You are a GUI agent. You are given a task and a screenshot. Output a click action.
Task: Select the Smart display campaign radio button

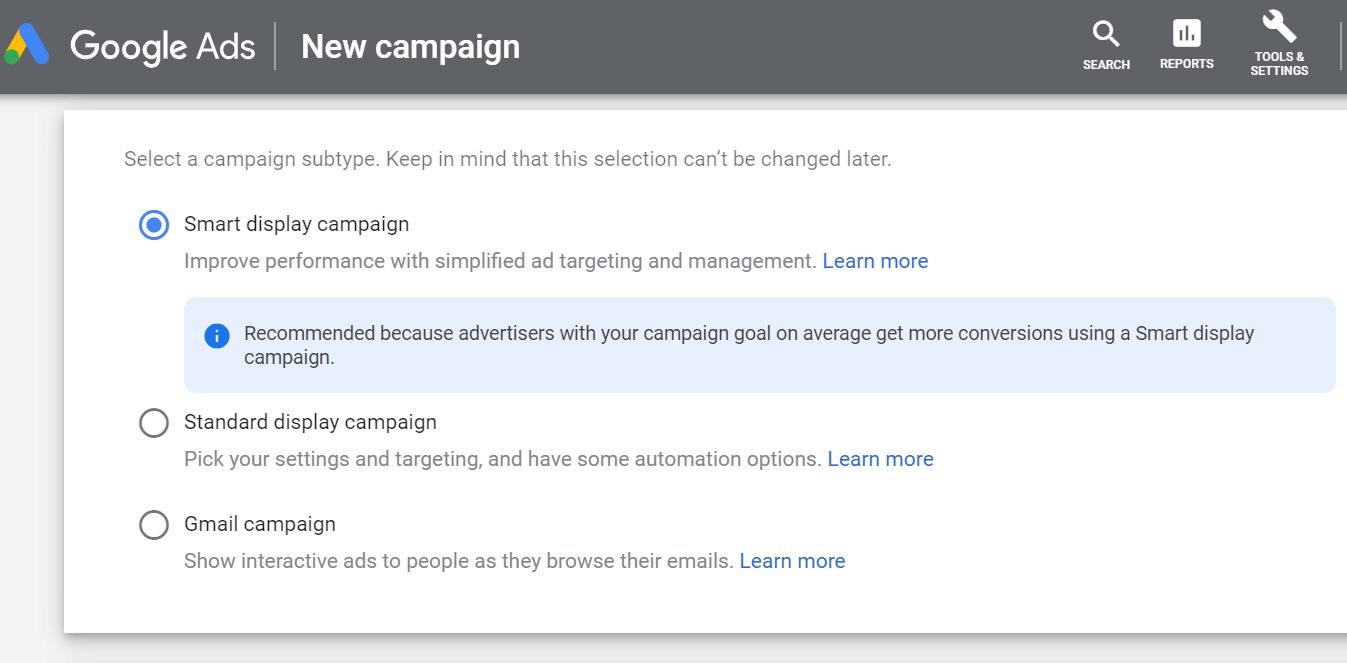pos(154,225)
